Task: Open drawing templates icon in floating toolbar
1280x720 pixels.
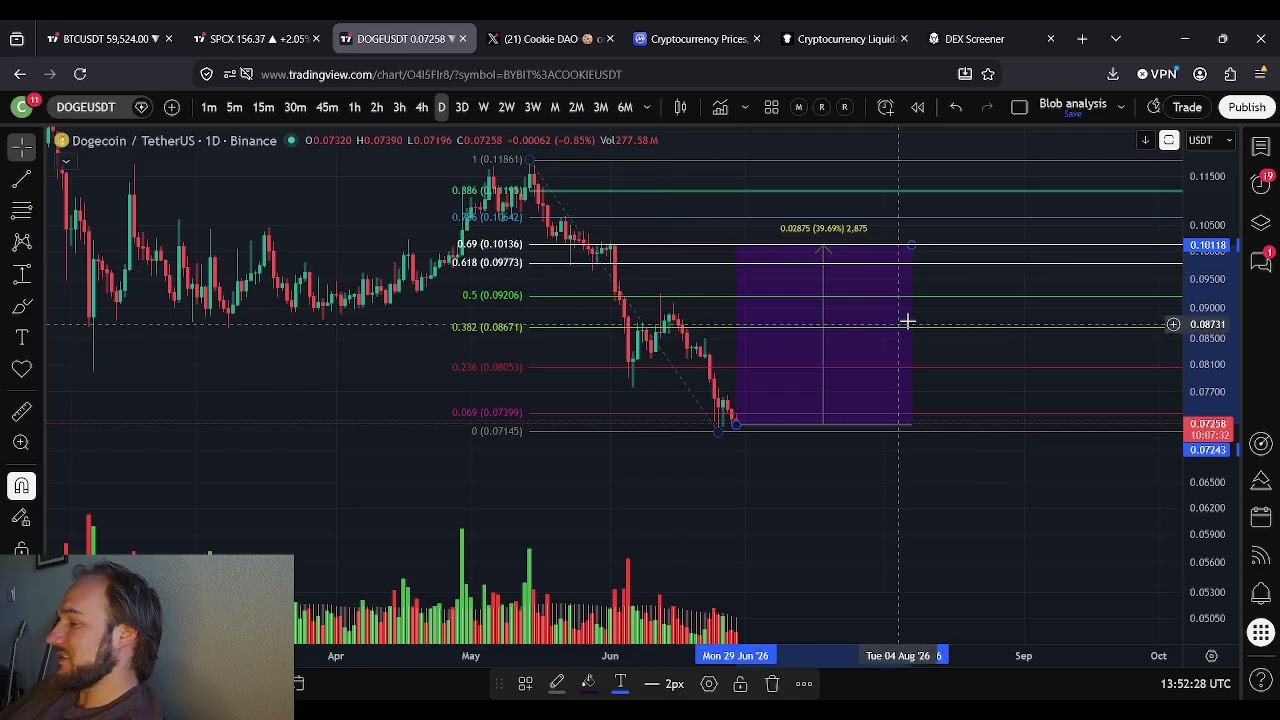Action: (x=525, y=684)
